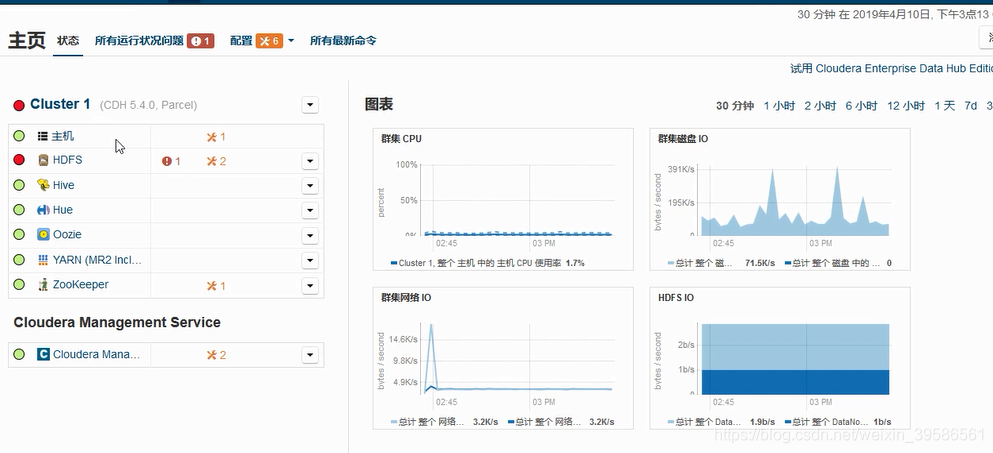Click the Cloudera Management Service C icon
993x453 pixels.
click(43, 354)
